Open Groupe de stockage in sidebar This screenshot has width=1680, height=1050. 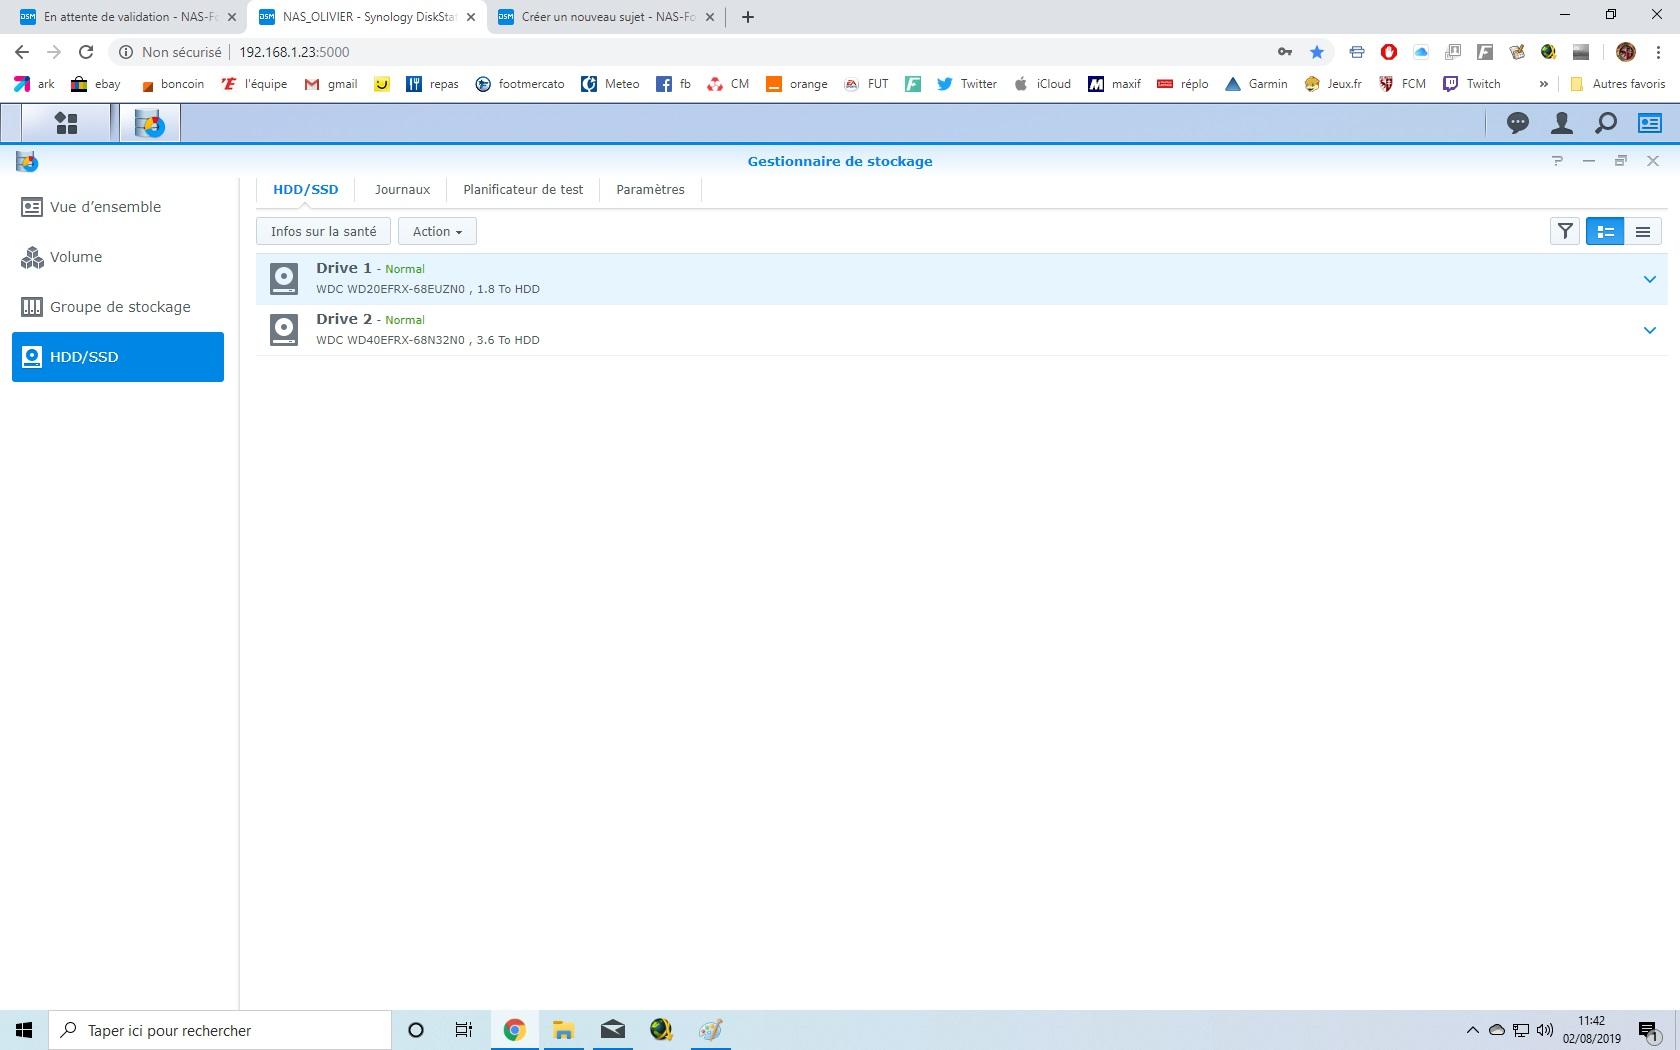pyautogui.click(x=120, y=307)
